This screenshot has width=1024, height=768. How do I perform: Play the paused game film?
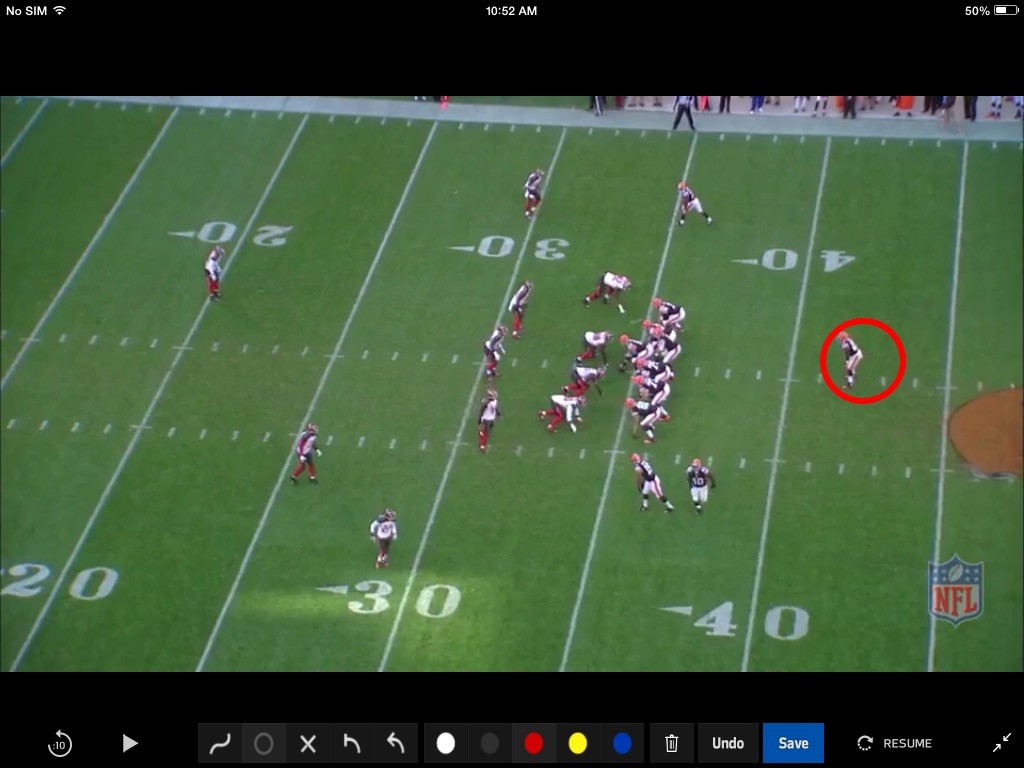(x=130, y=743)
